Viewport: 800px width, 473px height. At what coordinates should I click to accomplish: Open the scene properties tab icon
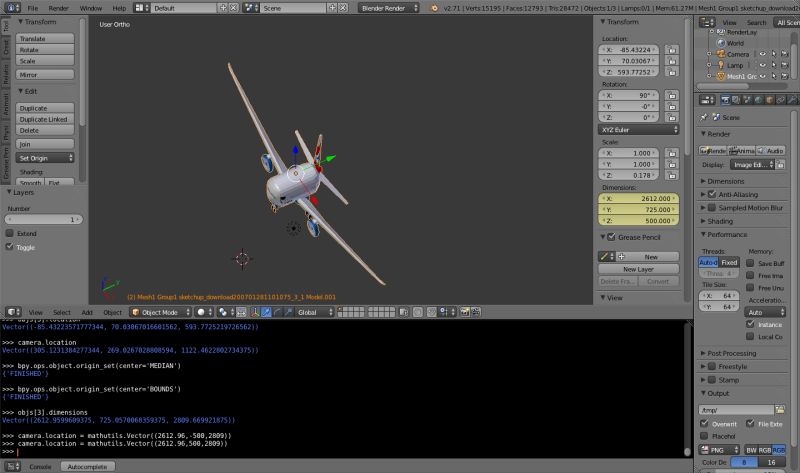click(747, 100)
